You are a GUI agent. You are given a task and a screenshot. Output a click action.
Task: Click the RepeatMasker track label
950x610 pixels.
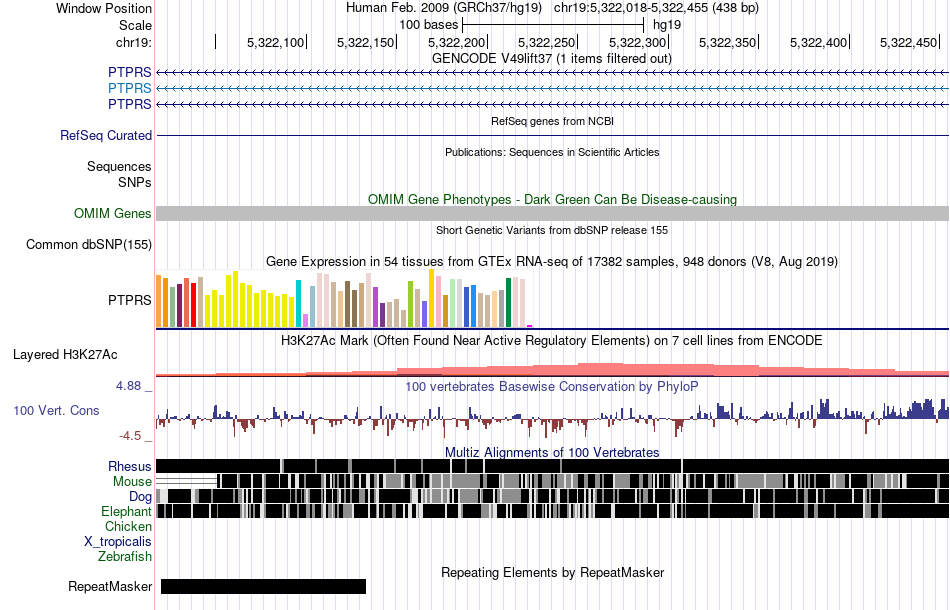pos(110,586)
